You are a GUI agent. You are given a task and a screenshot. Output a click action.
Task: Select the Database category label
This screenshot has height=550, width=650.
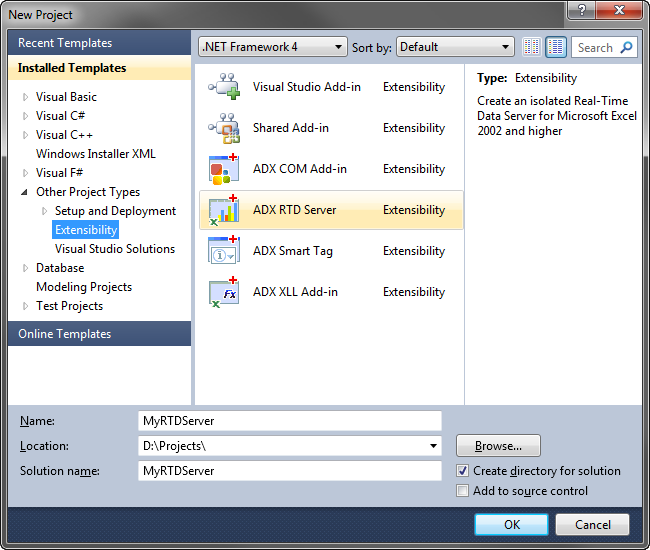[60, 268]
